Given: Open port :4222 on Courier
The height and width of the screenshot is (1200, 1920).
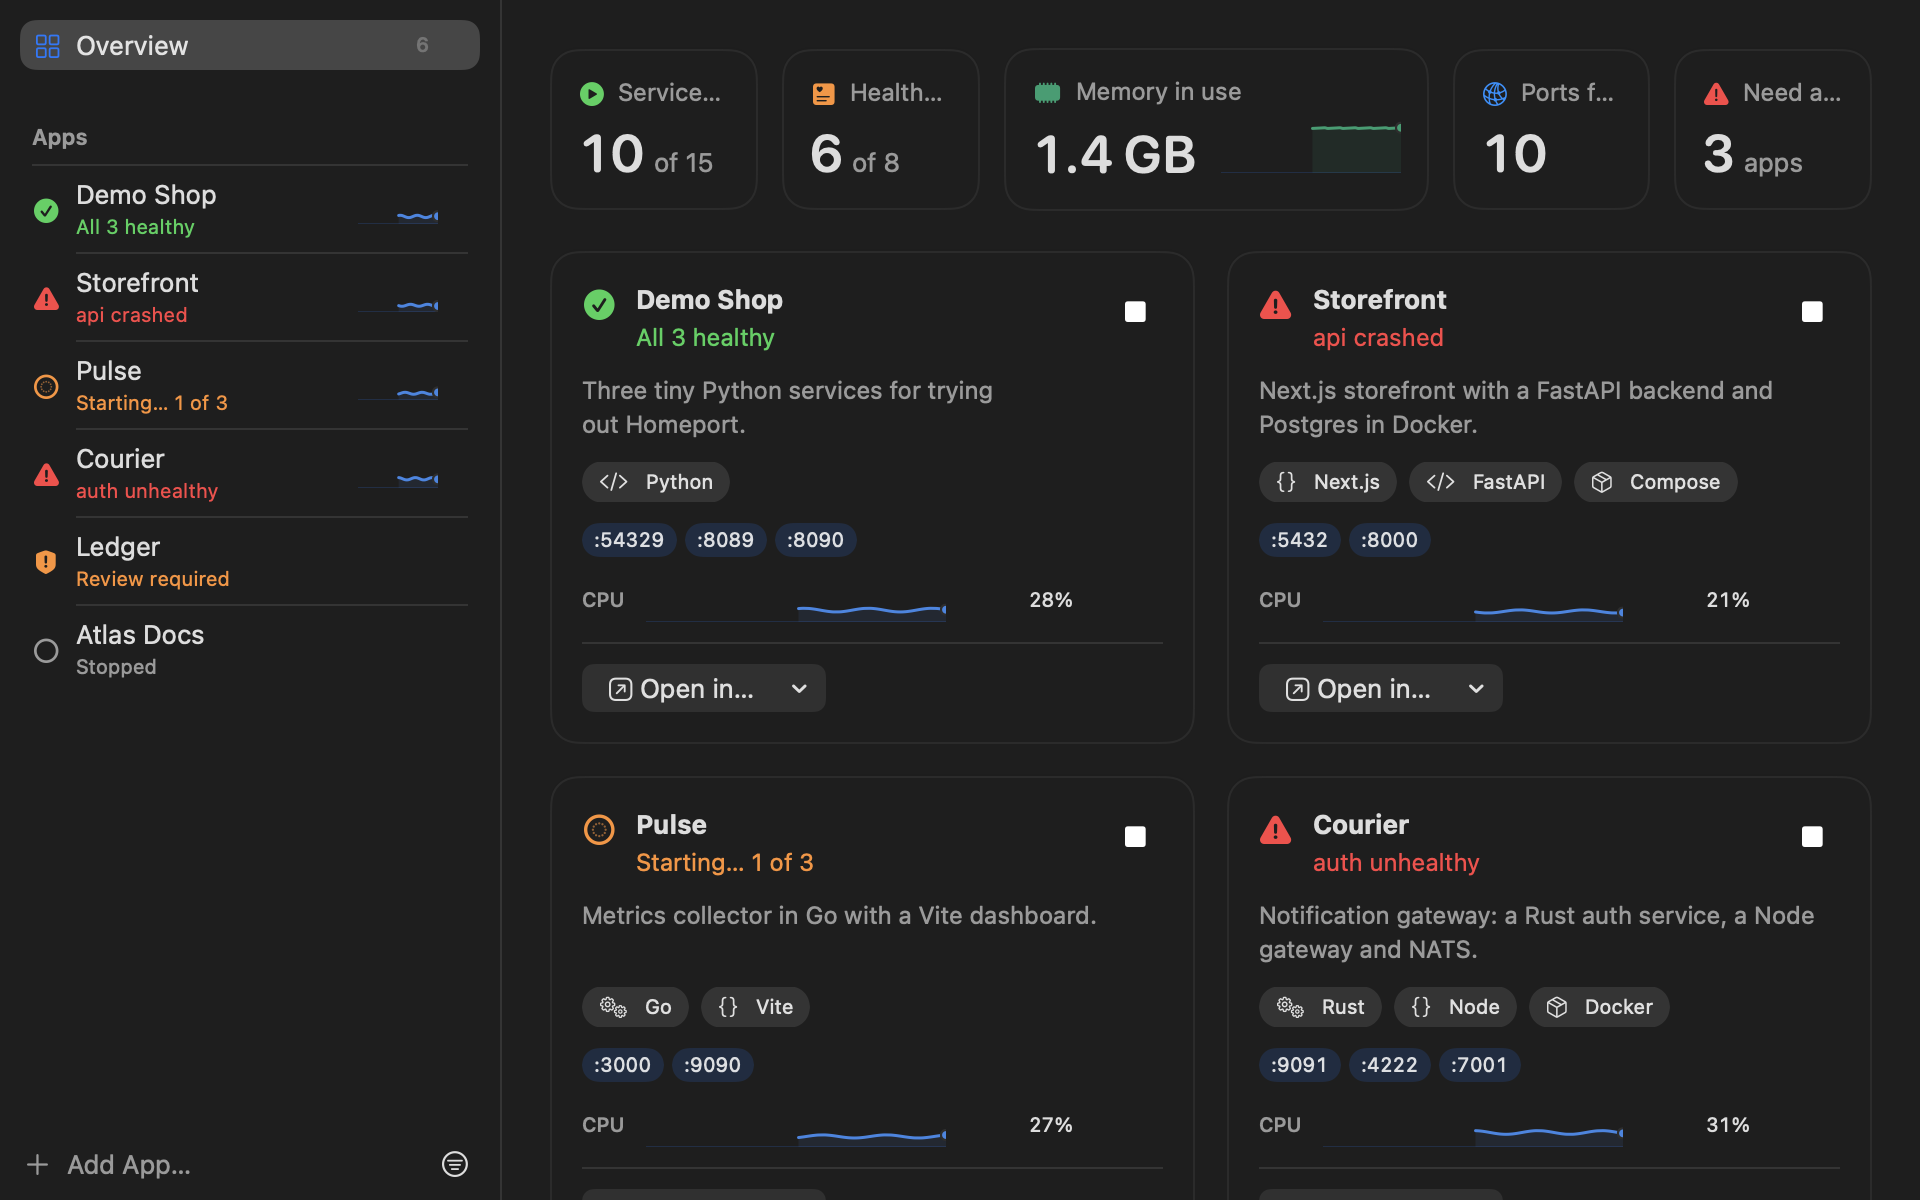Looking at the screenshot, I should click(1389, 1065).
